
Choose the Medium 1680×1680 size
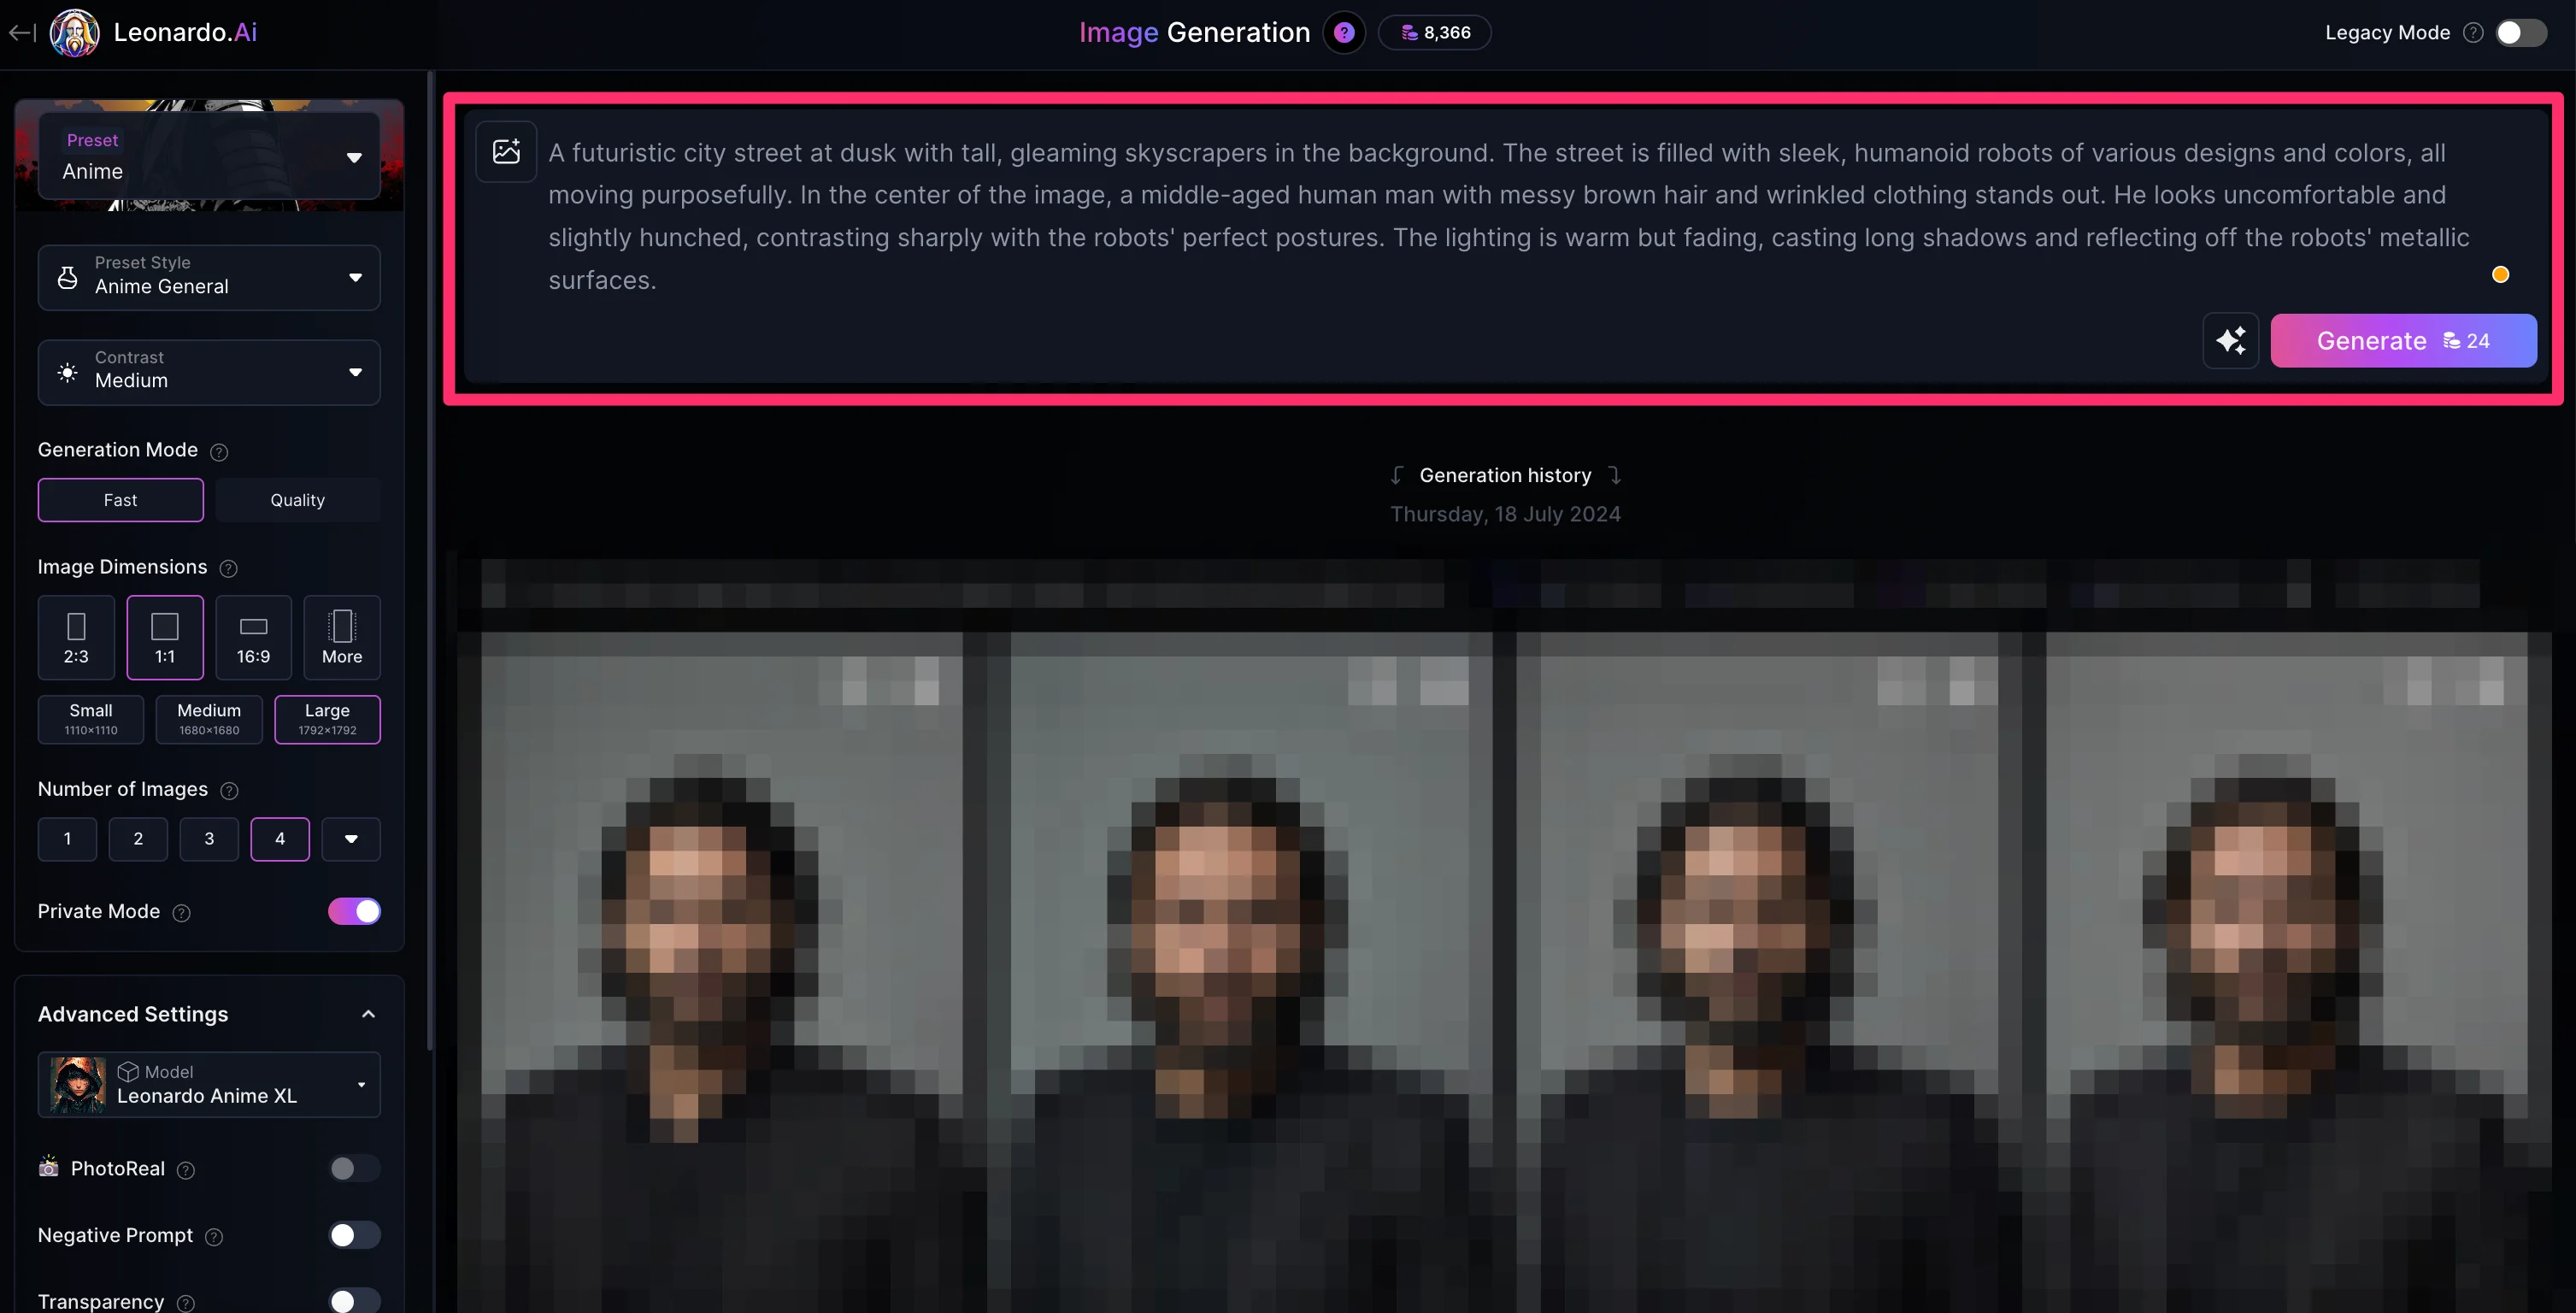(209, 719)
